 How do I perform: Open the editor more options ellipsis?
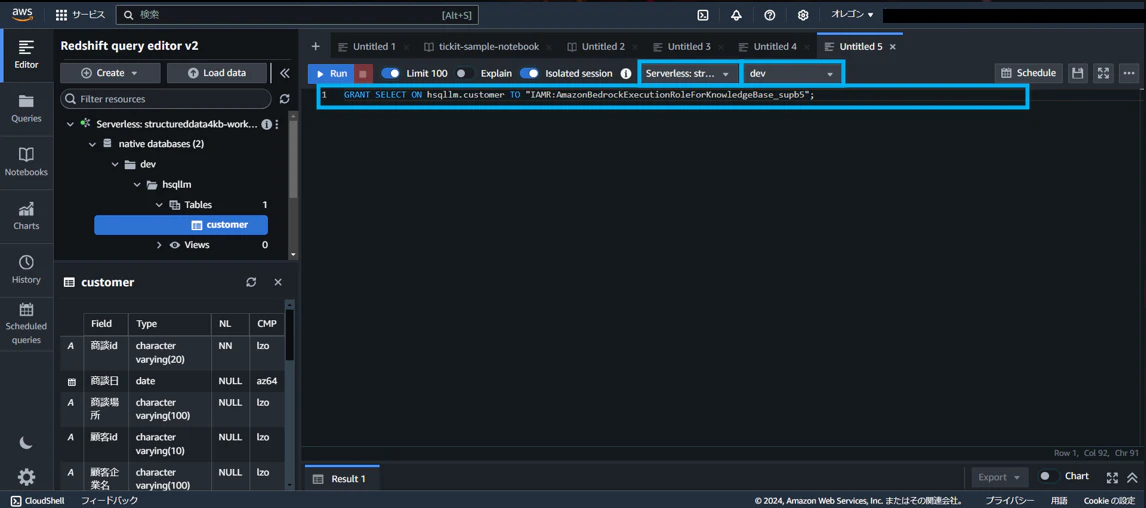(1130, 73)
